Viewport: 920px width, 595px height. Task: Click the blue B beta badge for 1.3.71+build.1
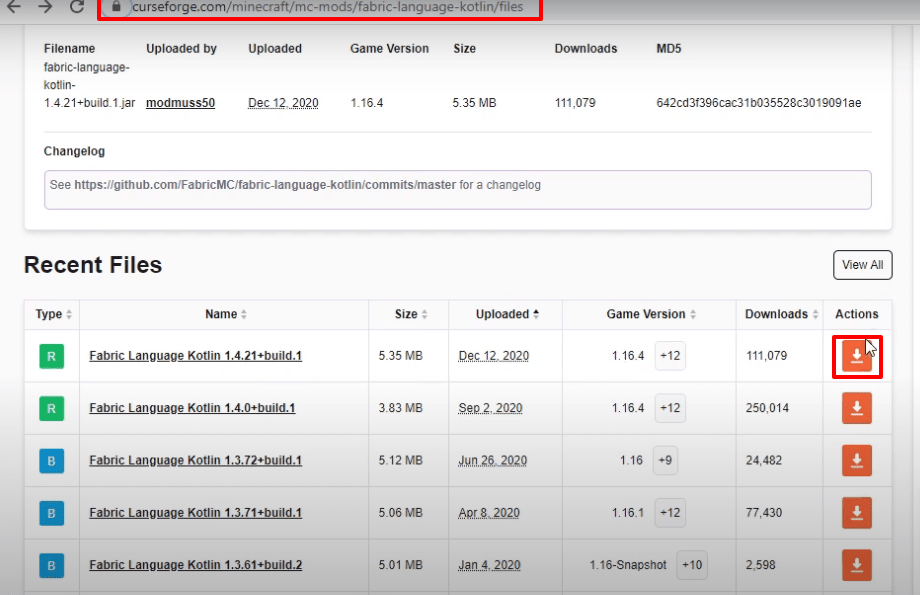pos(52,513)
